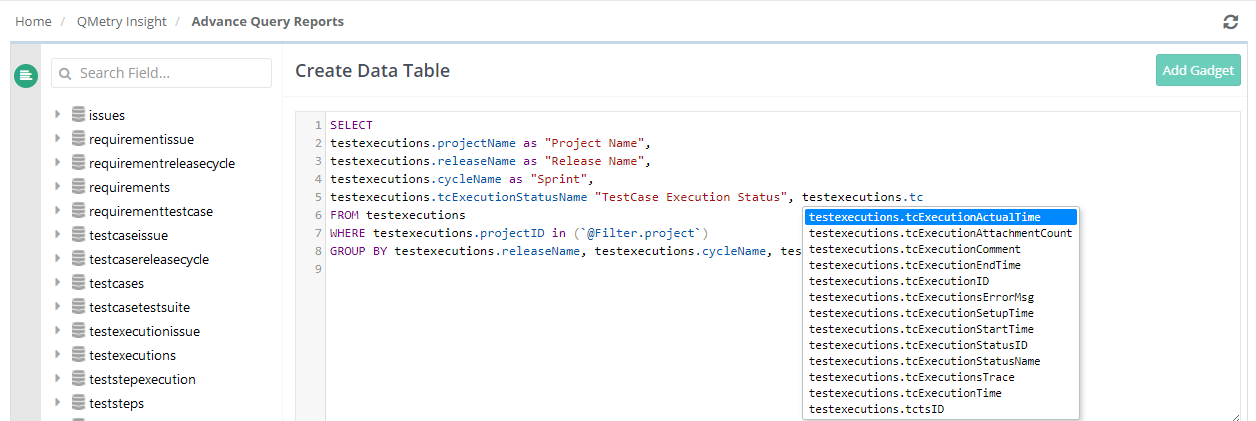Click the FROM testexecutions query line

(398, 215)
